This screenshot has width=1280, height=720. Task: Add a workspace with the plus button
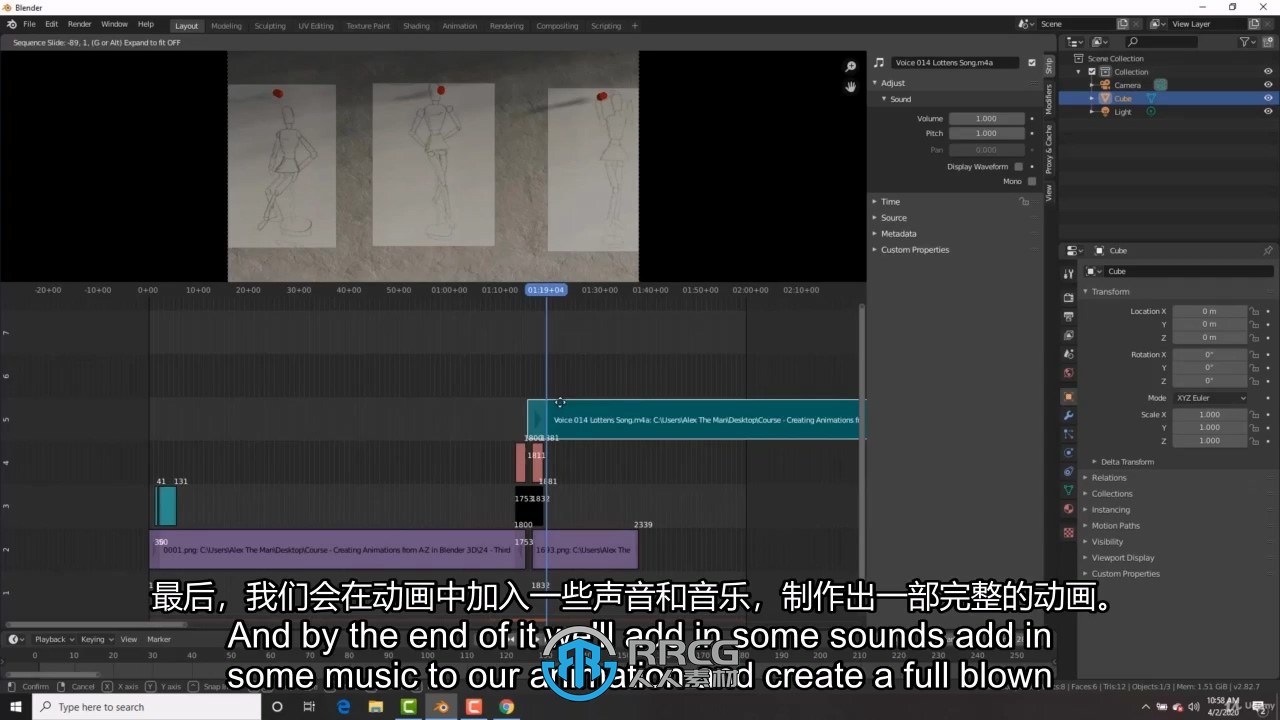click(x=634, y=26)
